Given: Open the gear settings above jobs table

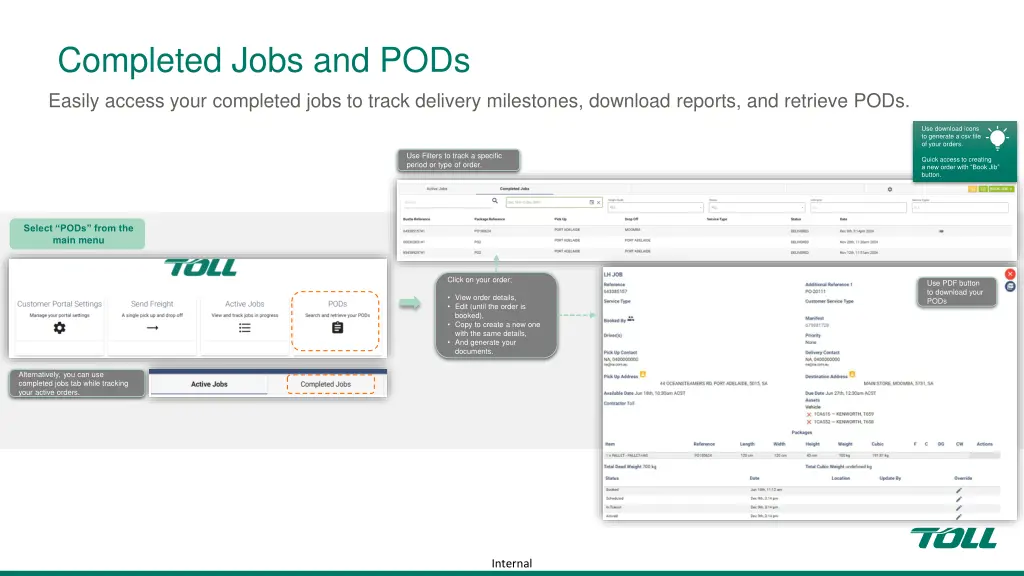Looking at the screenshot, I should [889, 189].
